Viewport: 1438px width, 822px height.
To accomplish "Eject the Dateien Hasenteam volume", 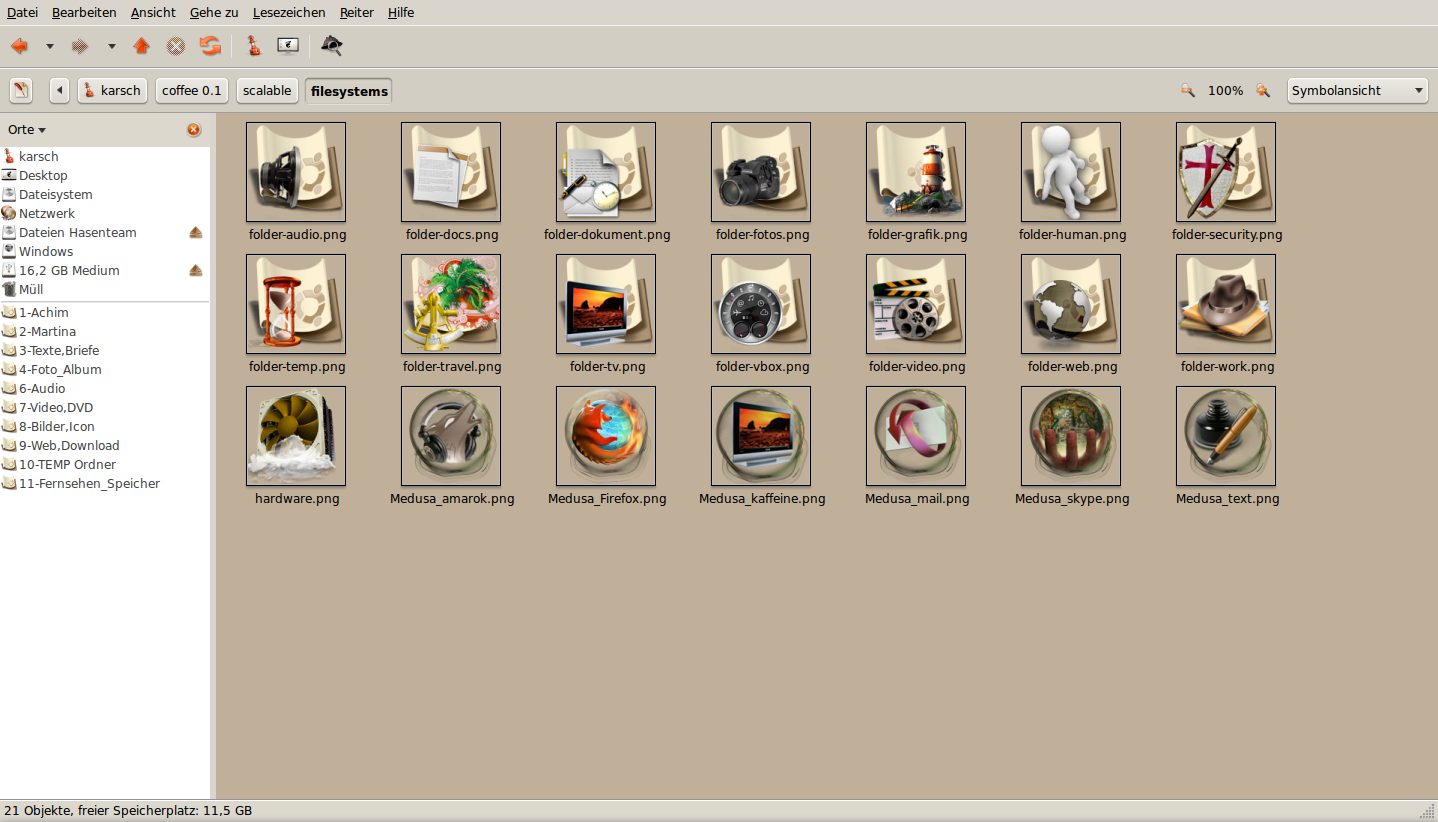I will (196, 232).
